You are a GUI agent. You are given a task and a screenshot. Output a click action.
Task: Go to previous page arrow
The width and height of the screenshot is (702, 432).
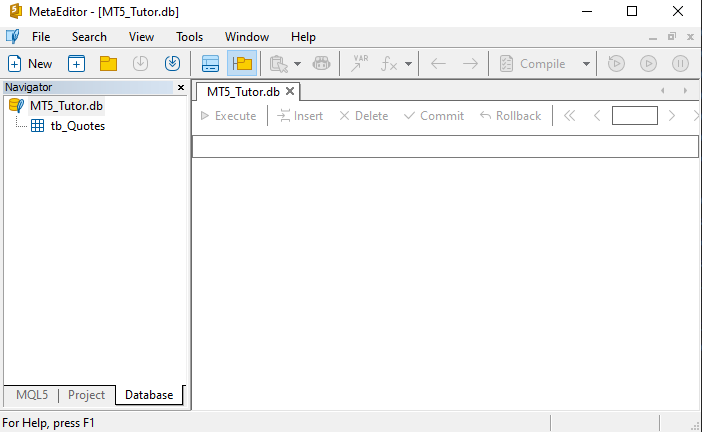[x=597, y=116]
